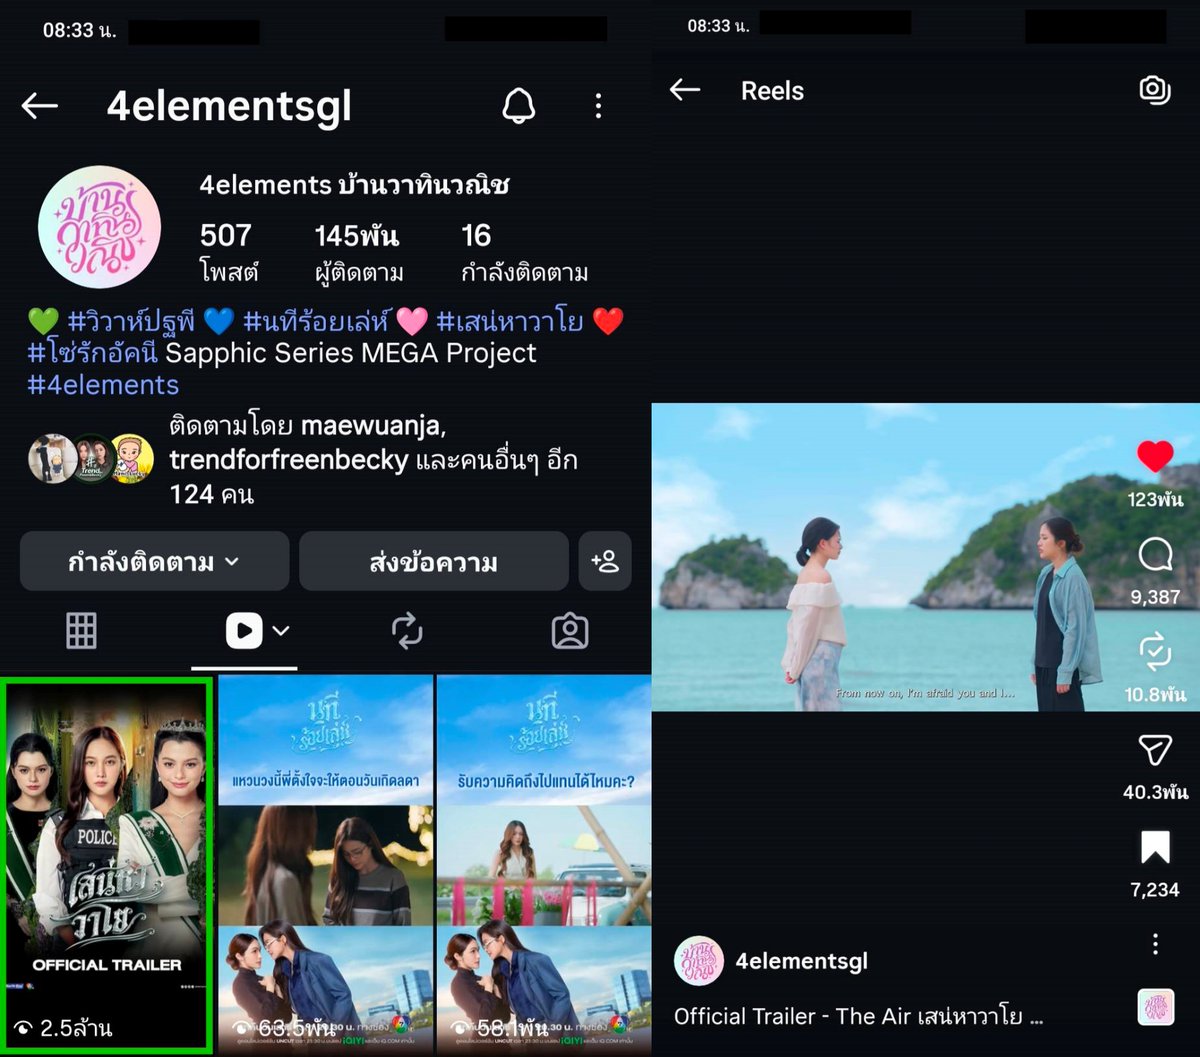This screenshot has height=1057, width=1200.
Task: Open the 4elements profile picture
Action: (99, 227)
